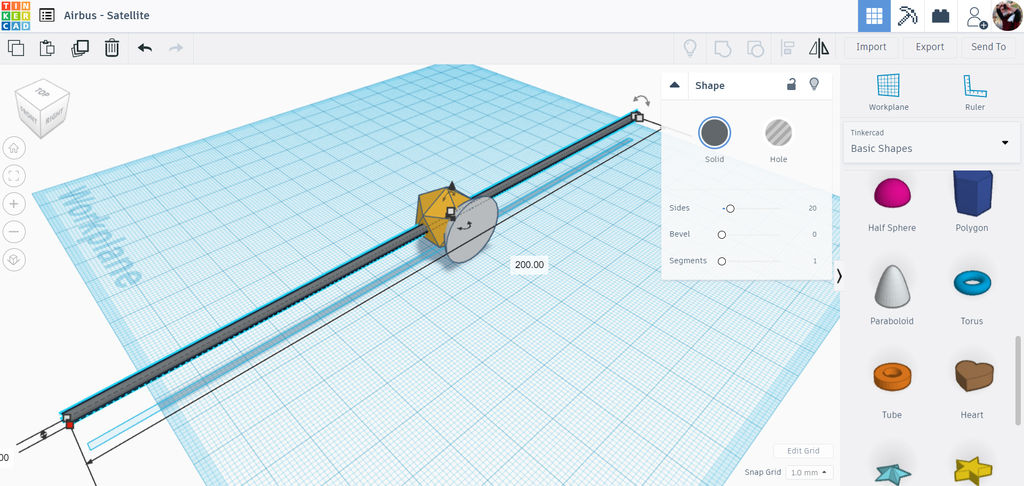Collapse the Shape panel arrow
This screenshot has width=1024, height=486.
click(675, 86)
